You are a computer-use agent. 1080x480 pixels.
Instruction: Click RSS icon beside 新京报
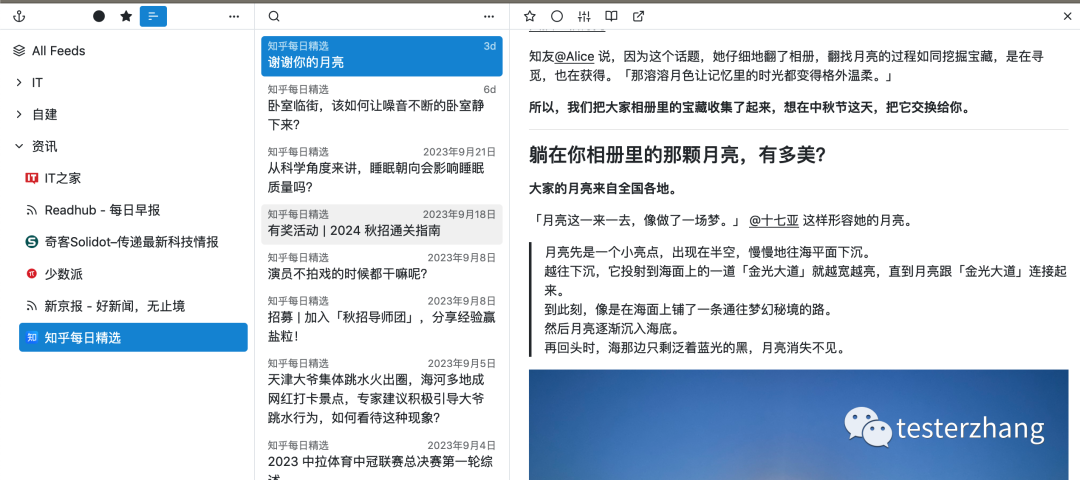tap(32, 306)
